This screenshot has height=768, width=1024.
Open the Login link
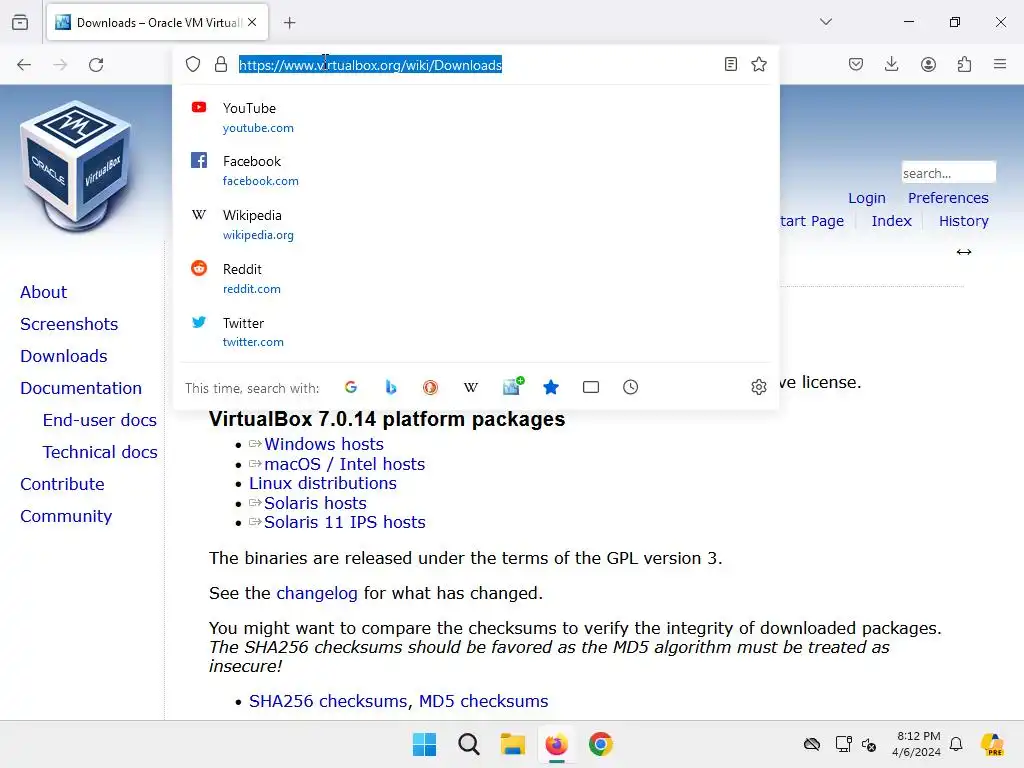pyautogui.click(x=867, y=198)
